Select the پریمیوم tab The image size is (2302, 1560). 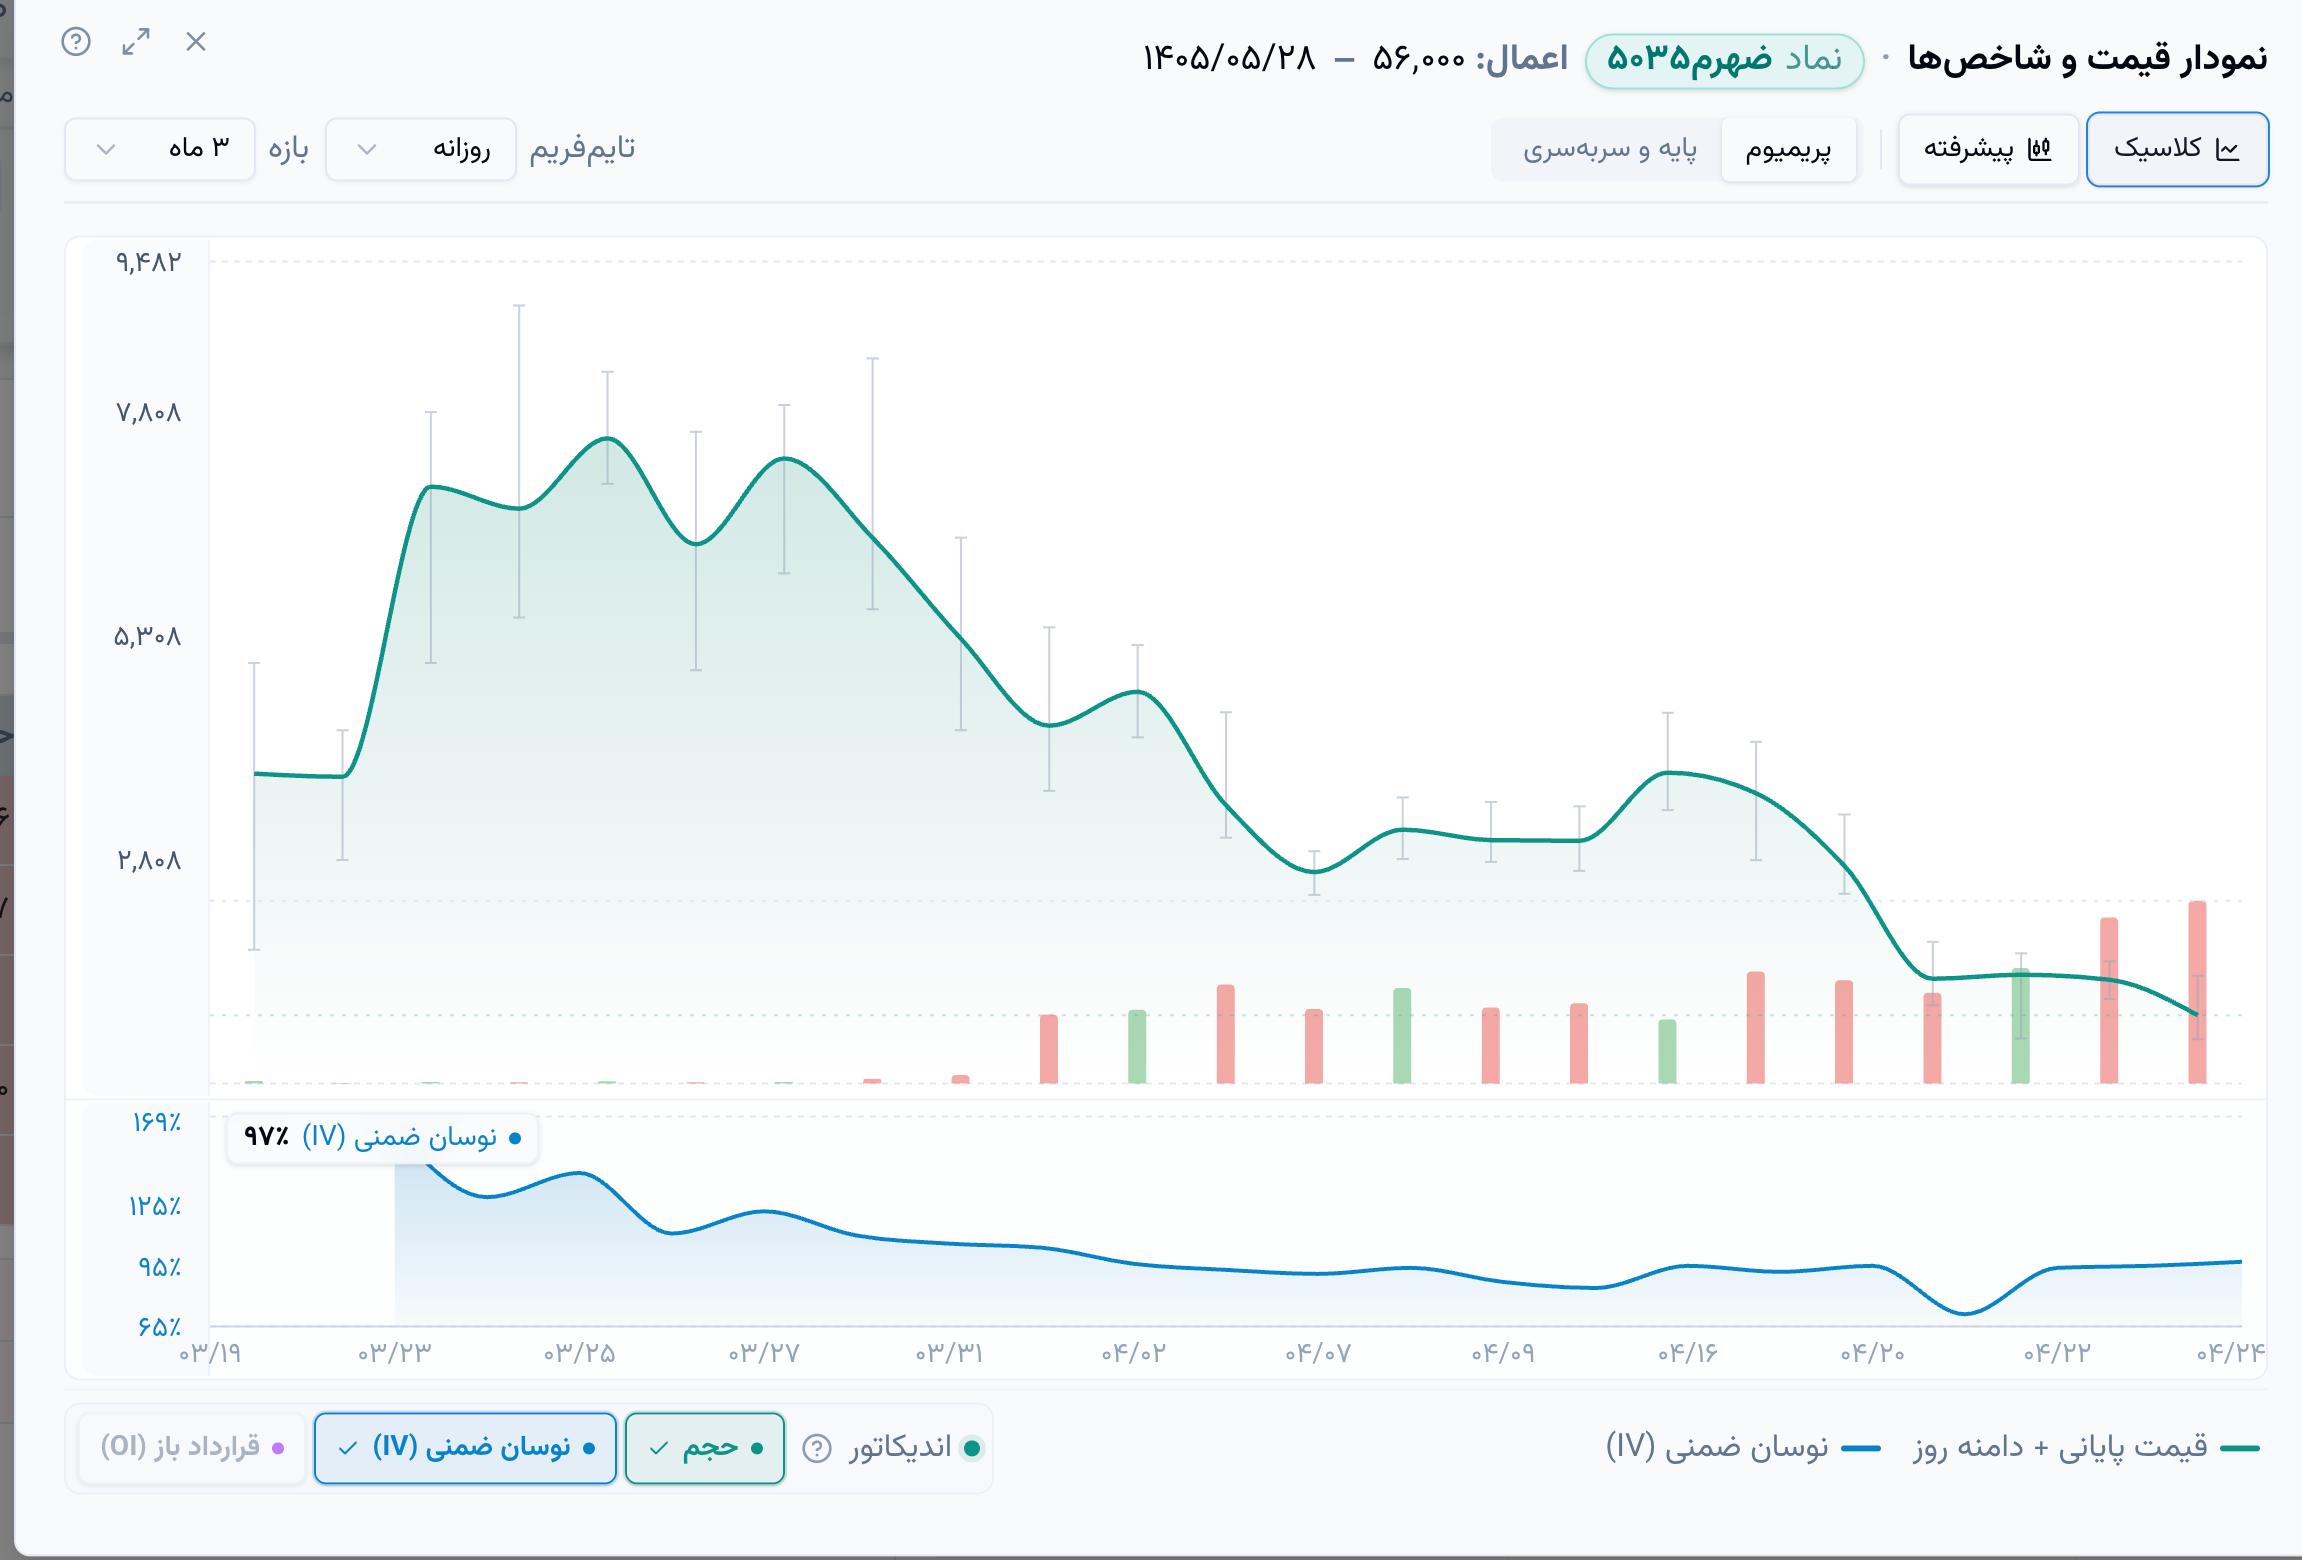tap(1788, 150)
